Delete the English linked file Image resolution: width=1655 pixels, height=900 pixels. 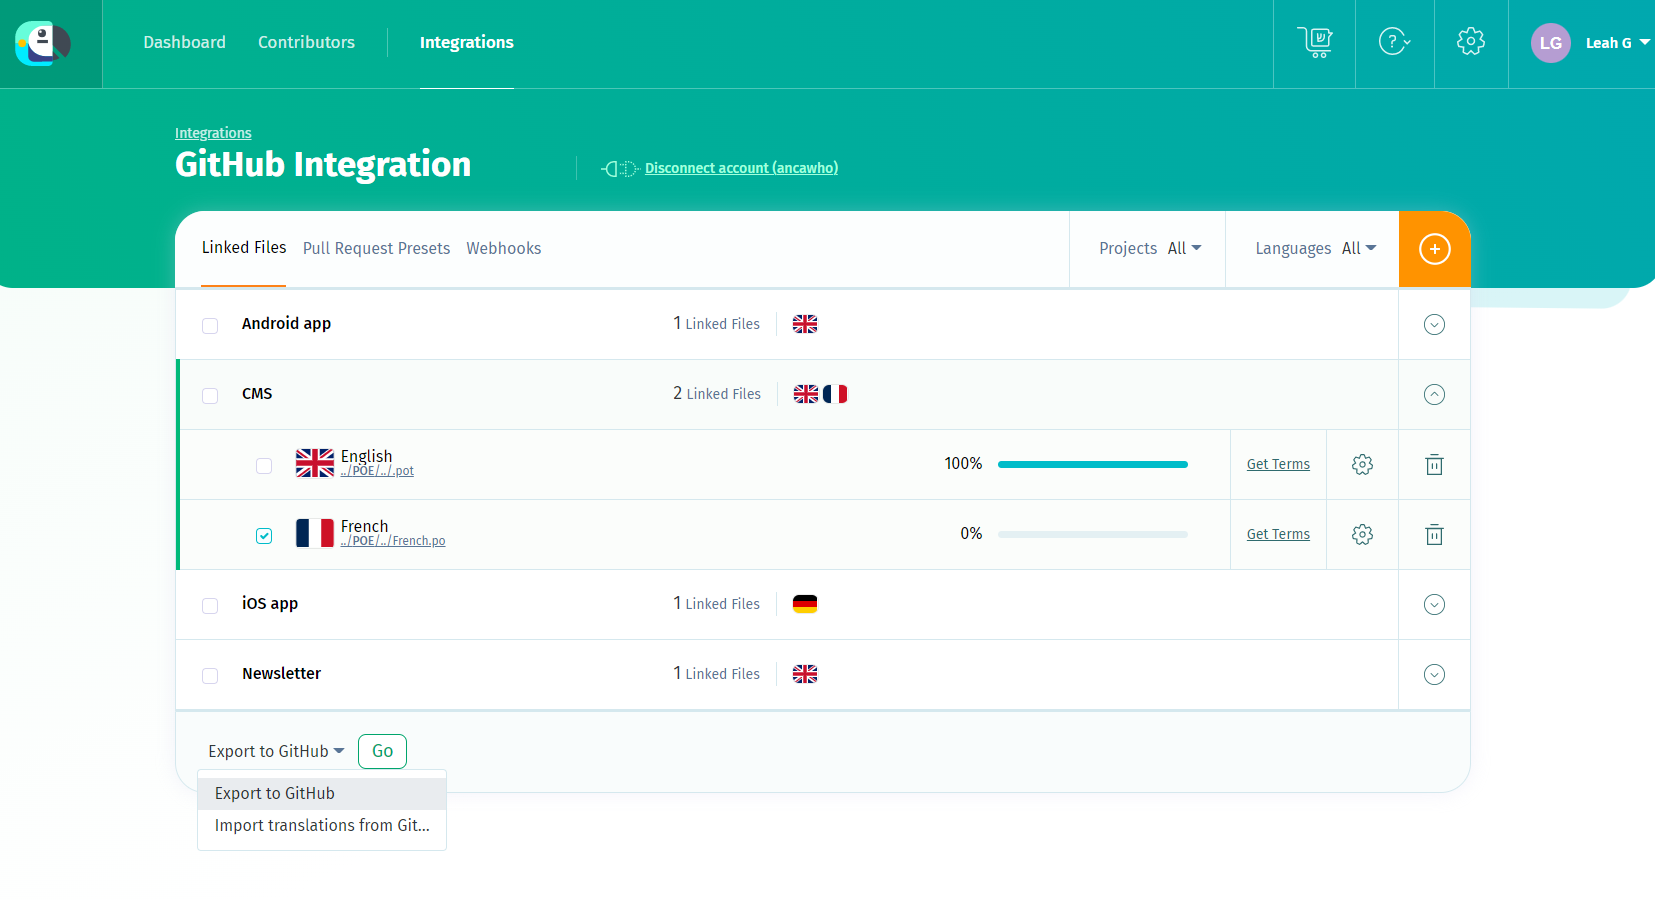pyautogui.click(x=1434, y=464)
